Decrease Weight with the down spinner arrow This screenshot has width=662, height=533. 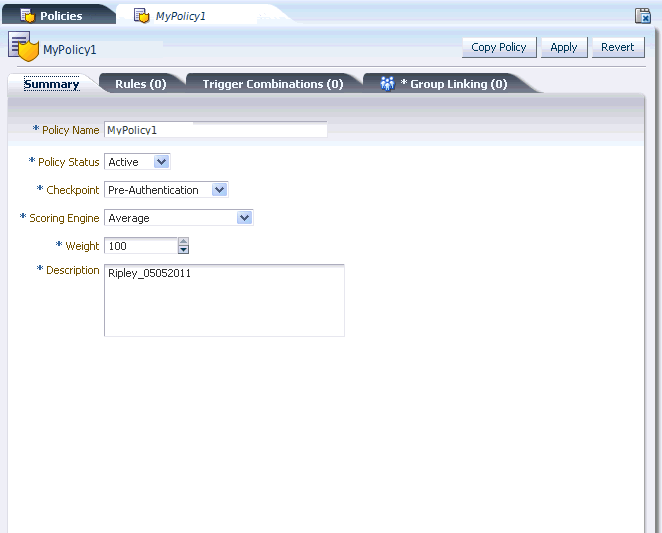(183, 250)
